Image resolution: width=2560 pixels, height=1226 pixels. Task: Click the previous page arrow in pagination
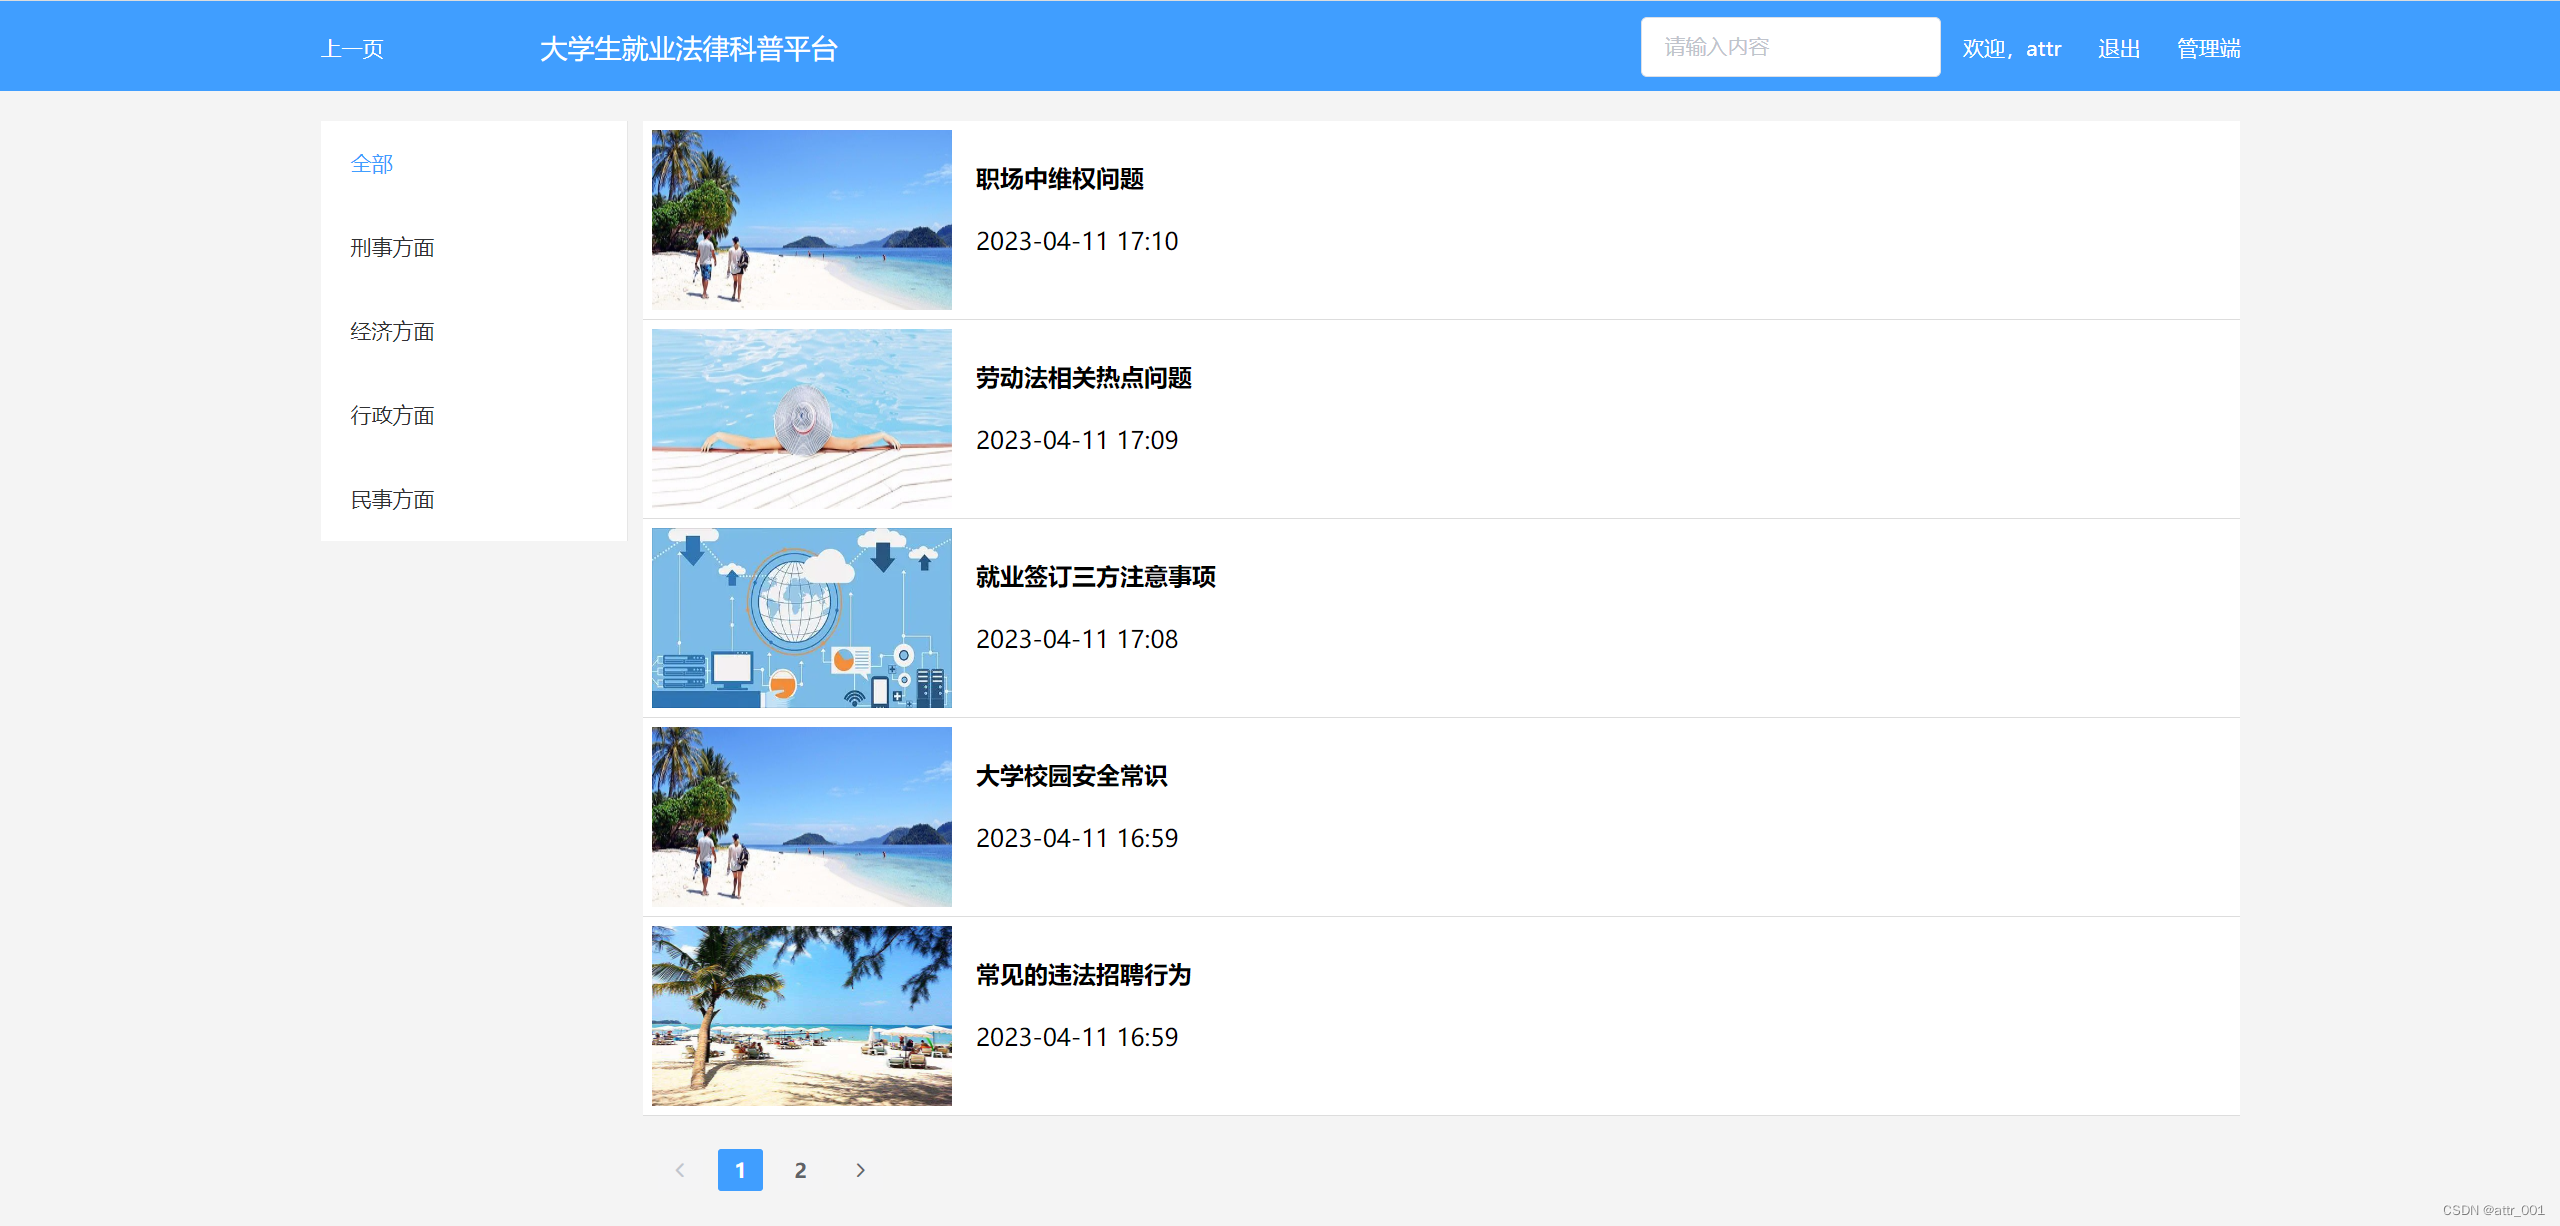pos(680,1170)
